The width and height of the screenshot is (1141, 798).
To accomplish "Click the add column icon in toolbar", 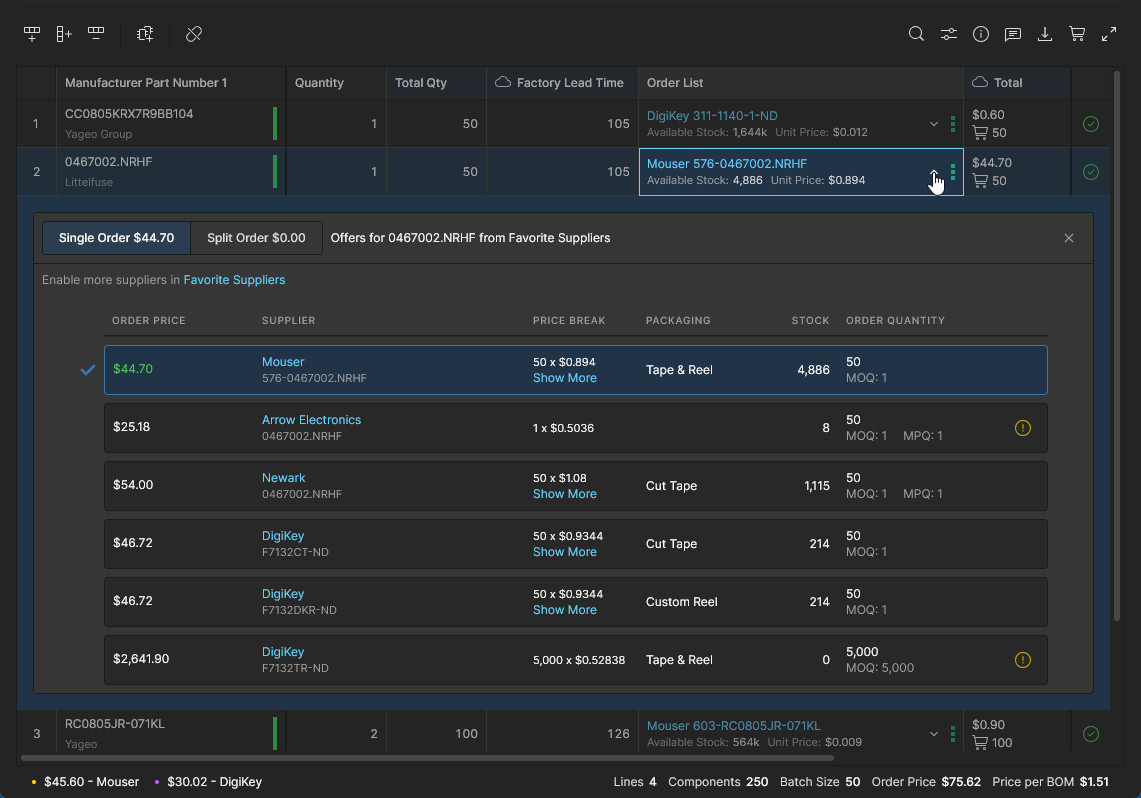I will 64,34.
